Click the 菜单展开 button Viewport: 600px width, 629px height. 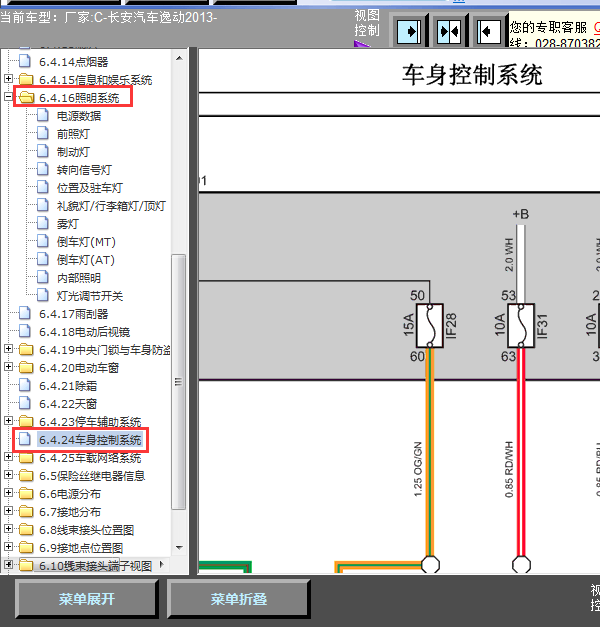[x=87, y=599]
